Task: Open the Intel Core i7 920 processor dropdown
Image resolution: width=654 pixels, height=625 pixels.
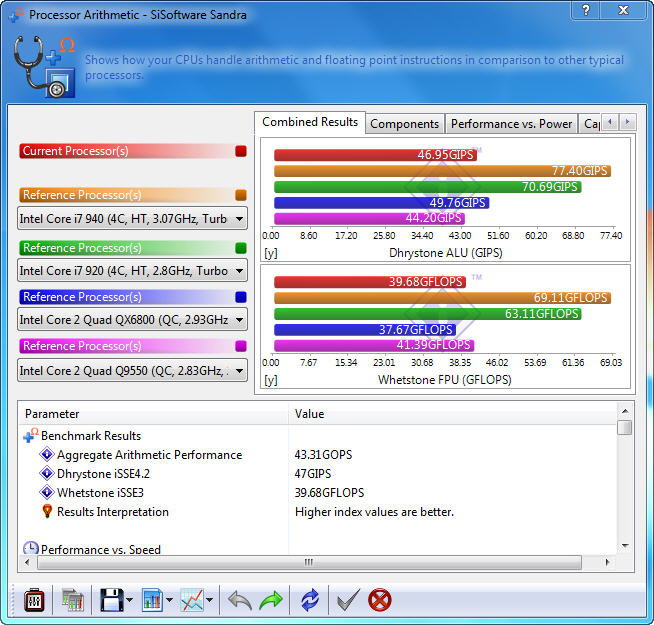Action: 132,270
